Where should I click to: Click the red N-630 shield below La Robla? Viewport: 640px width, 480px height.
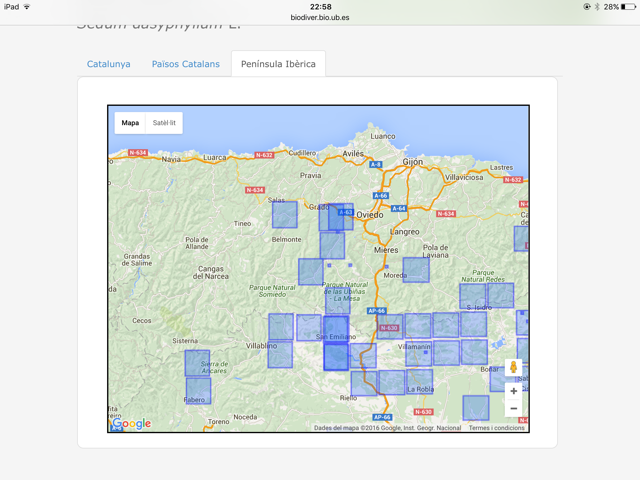pos(423,411)
